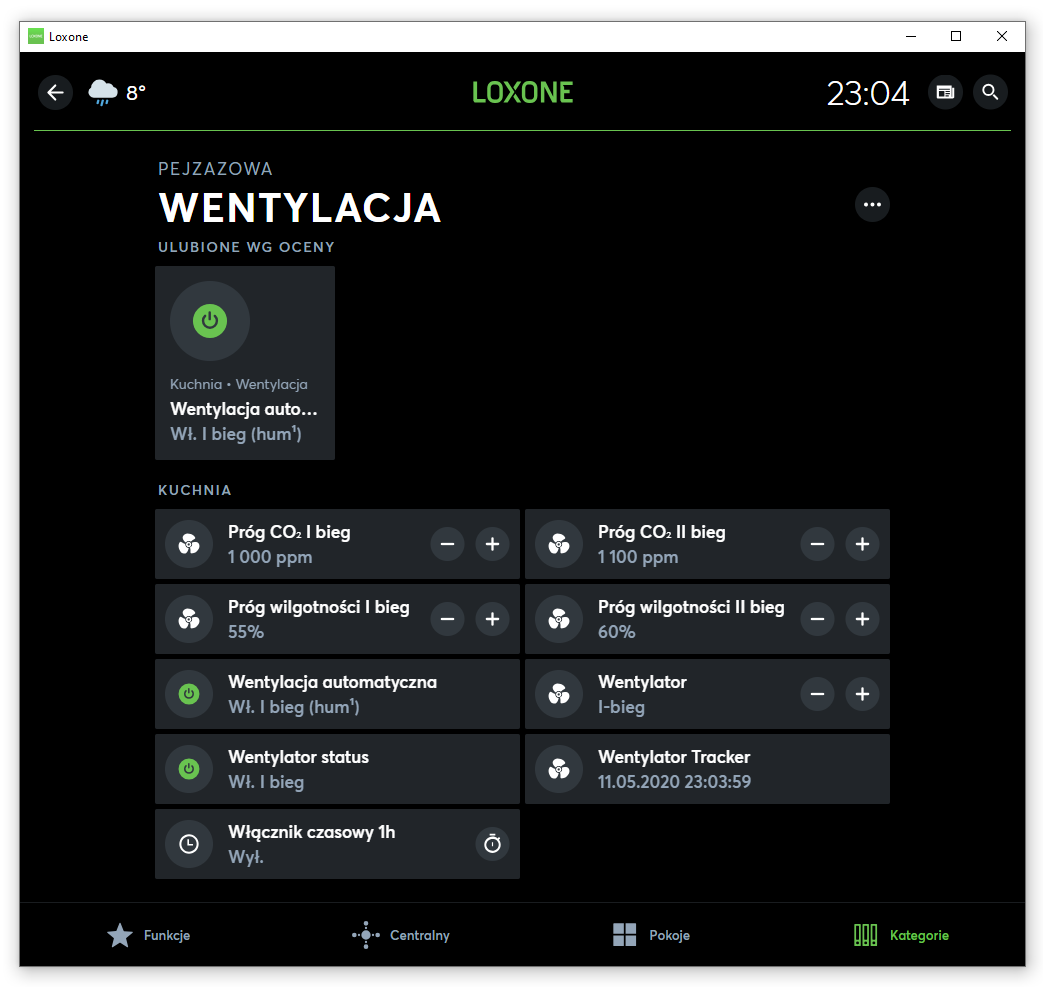Open the rain weather icon
1048x989 pixels.
tap(103, 92)
